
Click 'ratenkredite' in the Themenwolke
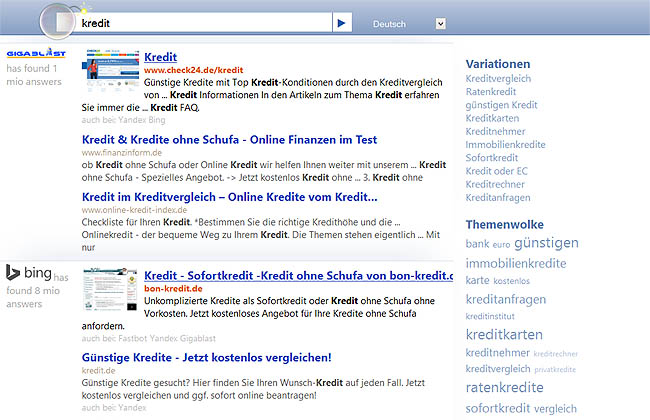pos(504,388)
